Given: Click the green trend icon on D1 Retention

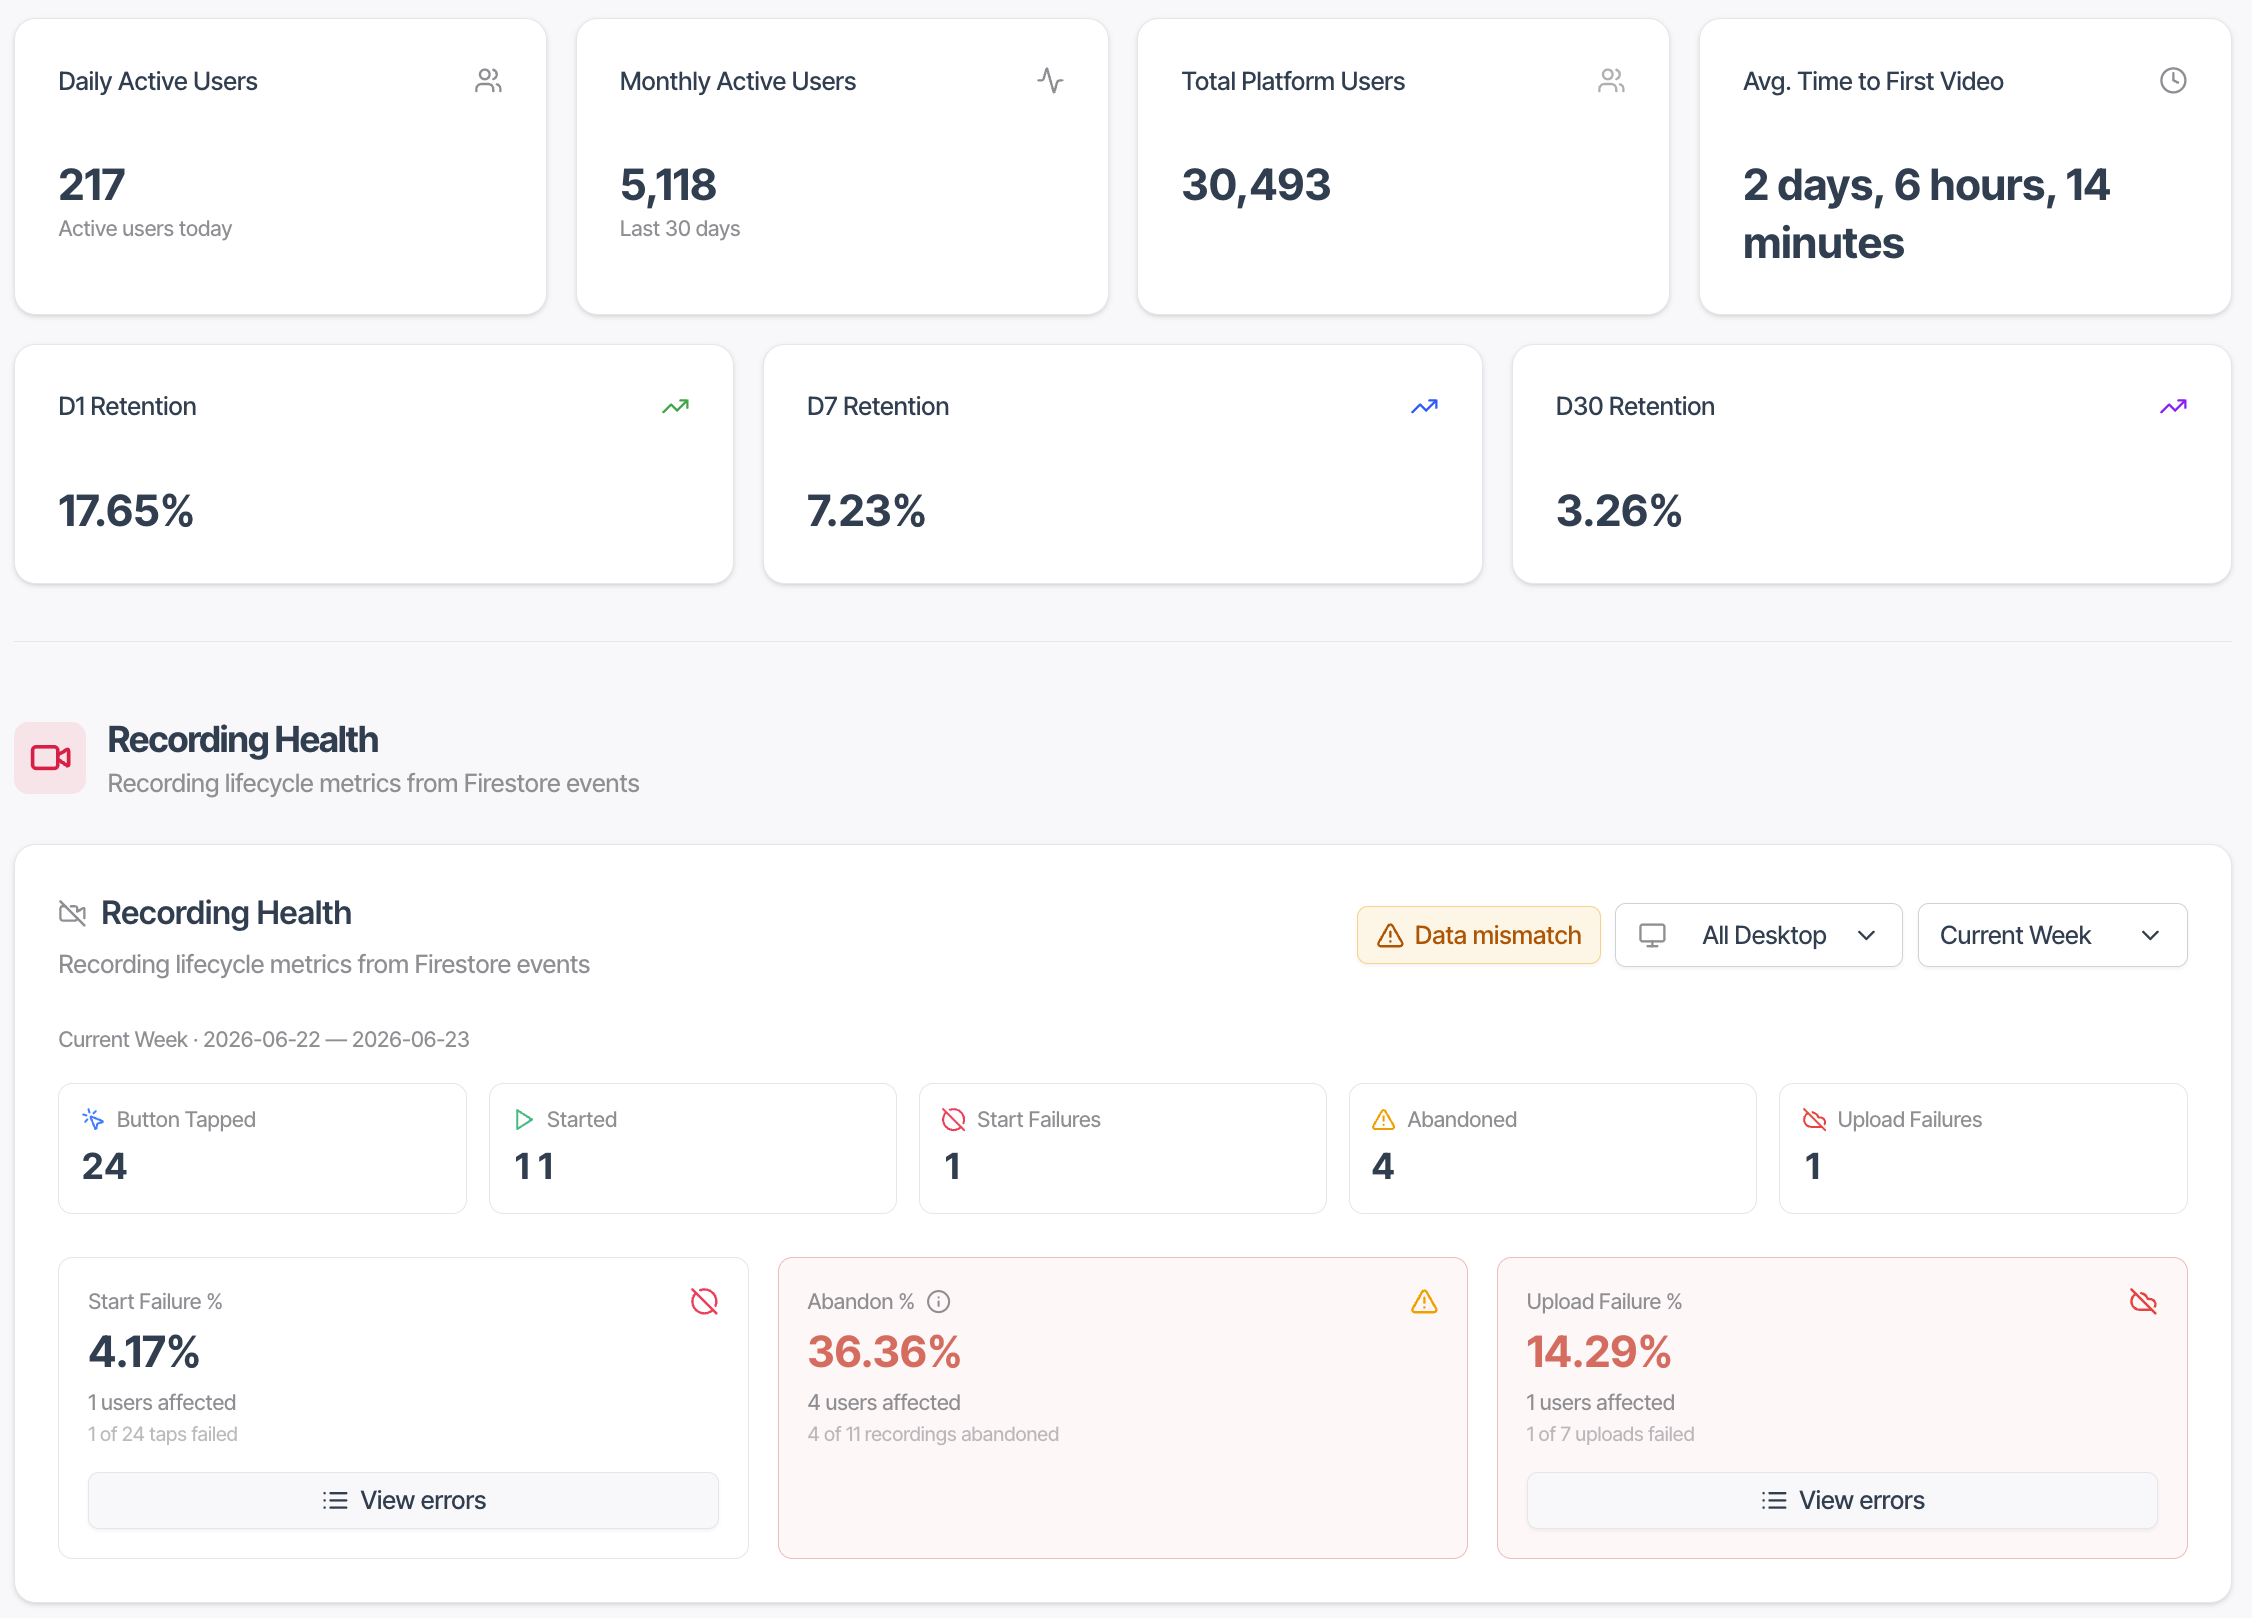Looking at the screenshot, I should pyautogui.click(x=675, y=406).
